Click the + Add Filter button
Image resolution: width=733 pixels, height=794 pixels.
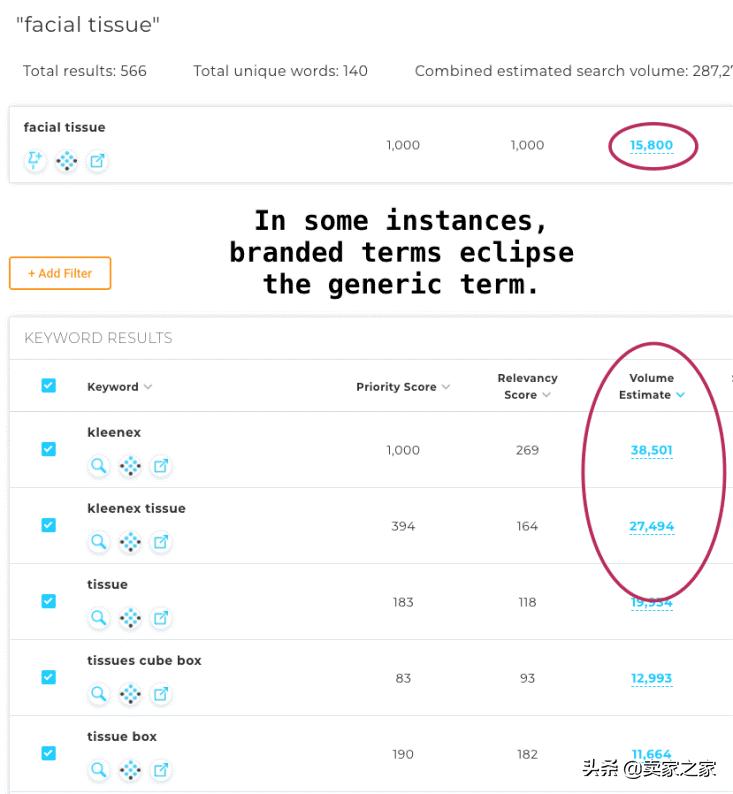(x=60, y=273)
